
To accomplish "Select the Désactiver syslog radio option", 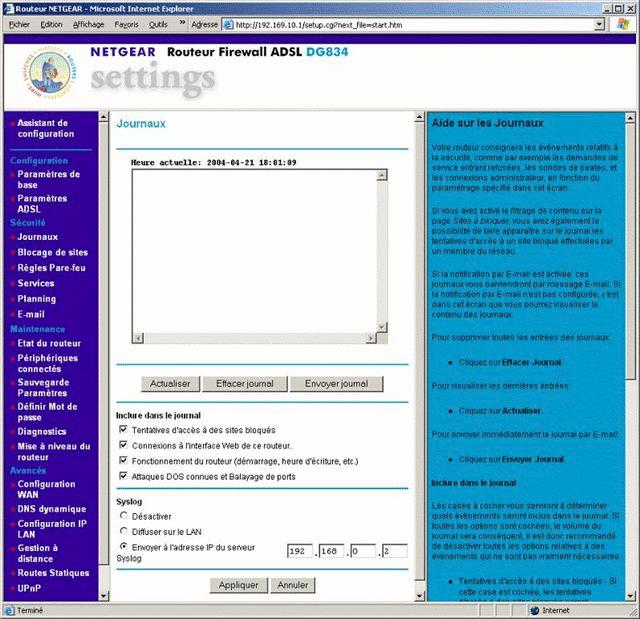I will click(x=123, y=516).
